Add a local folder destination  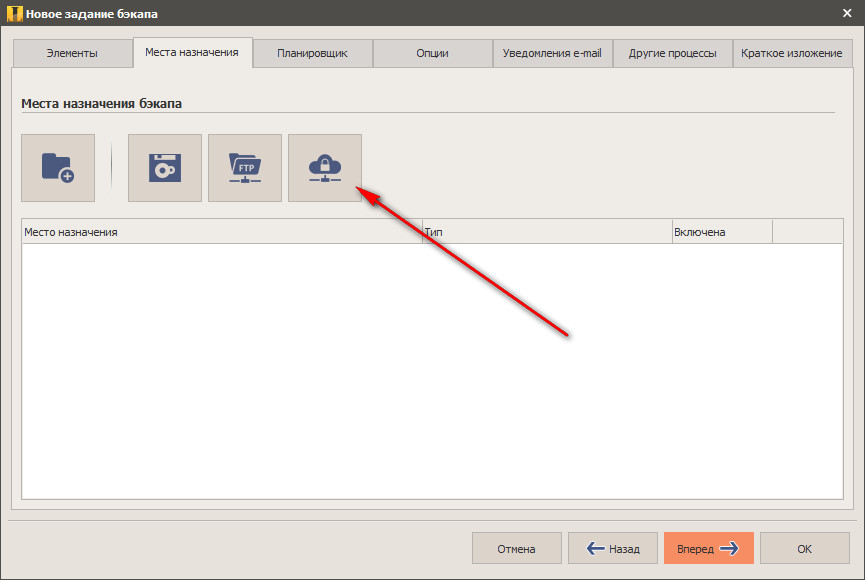[58, 168]
